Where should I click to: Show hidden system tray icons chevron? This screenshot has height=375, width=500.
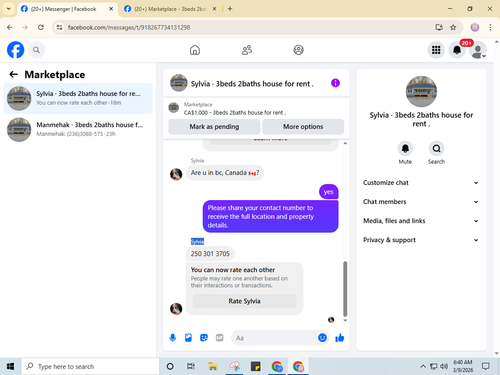[x=423, y=367]
